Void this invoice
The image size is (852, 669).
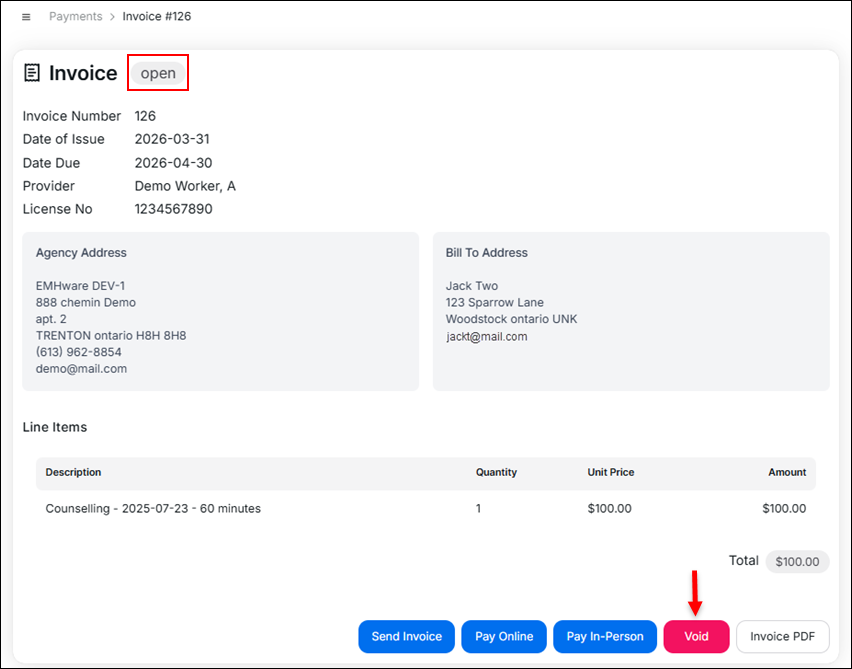click(x=696, y=636)
